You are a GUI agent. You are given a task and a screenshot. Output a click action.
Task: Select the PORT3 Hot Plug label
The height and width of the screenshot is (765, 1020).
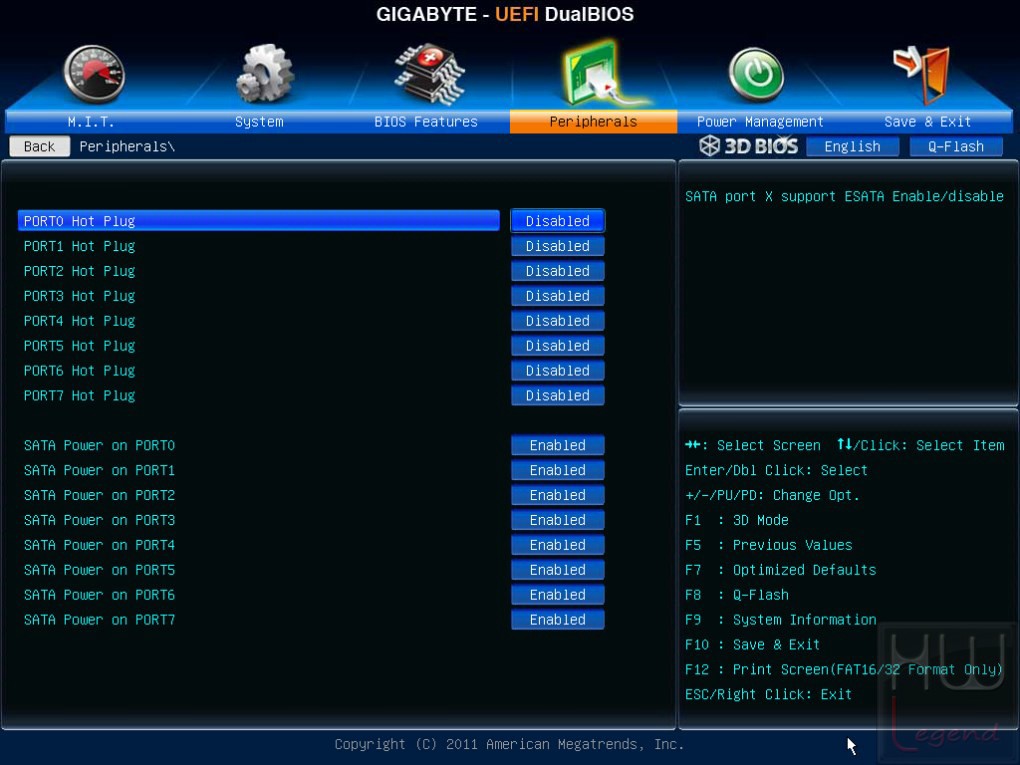point(79,296)
